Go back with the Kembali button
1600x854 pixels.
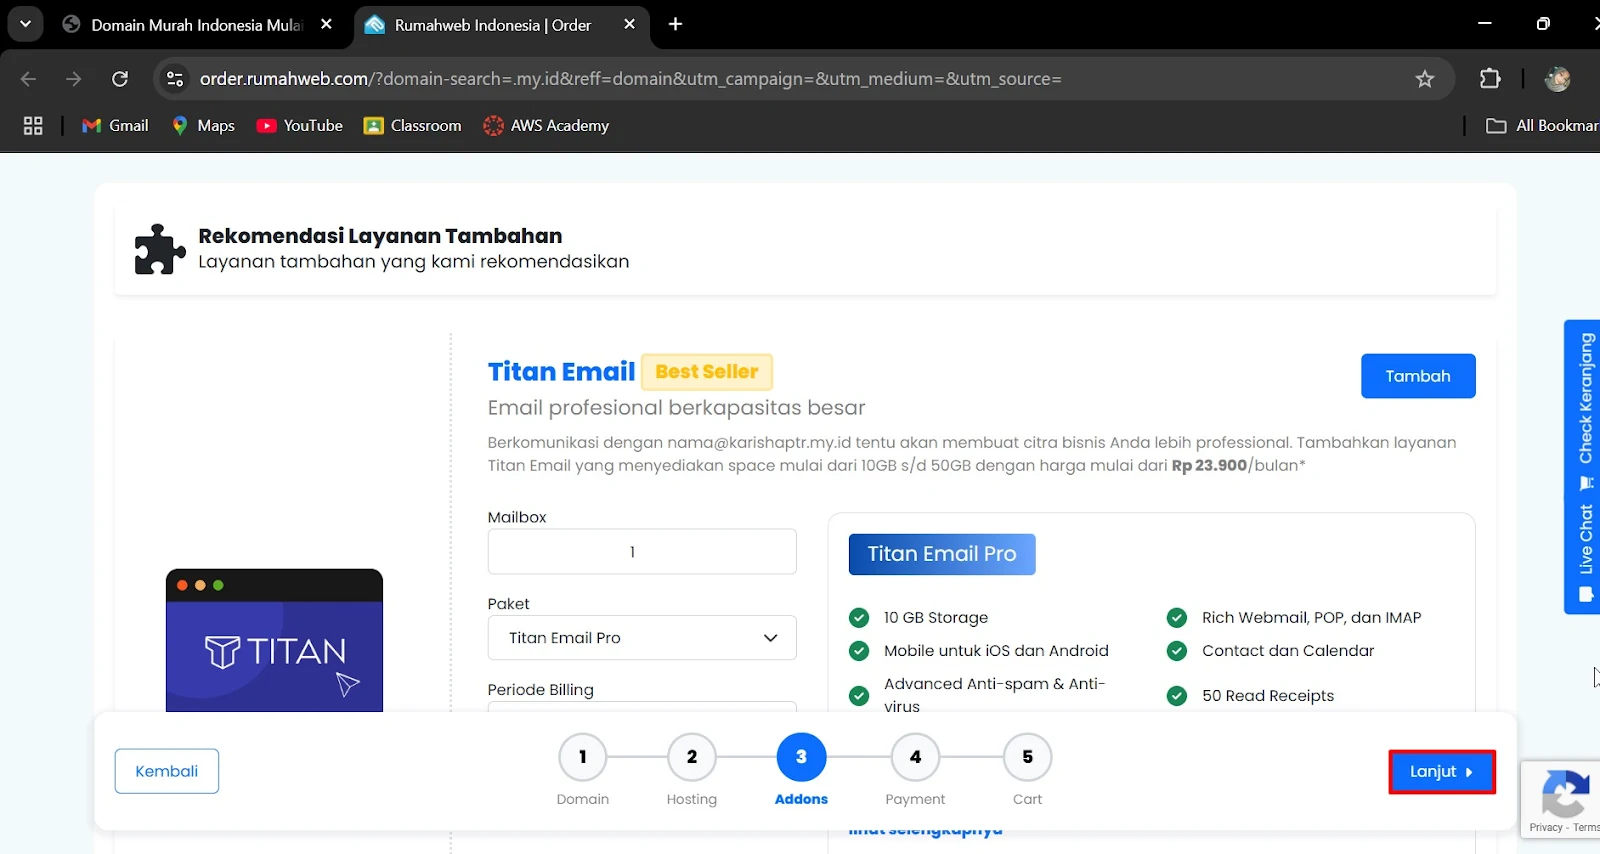click(167, 771)
